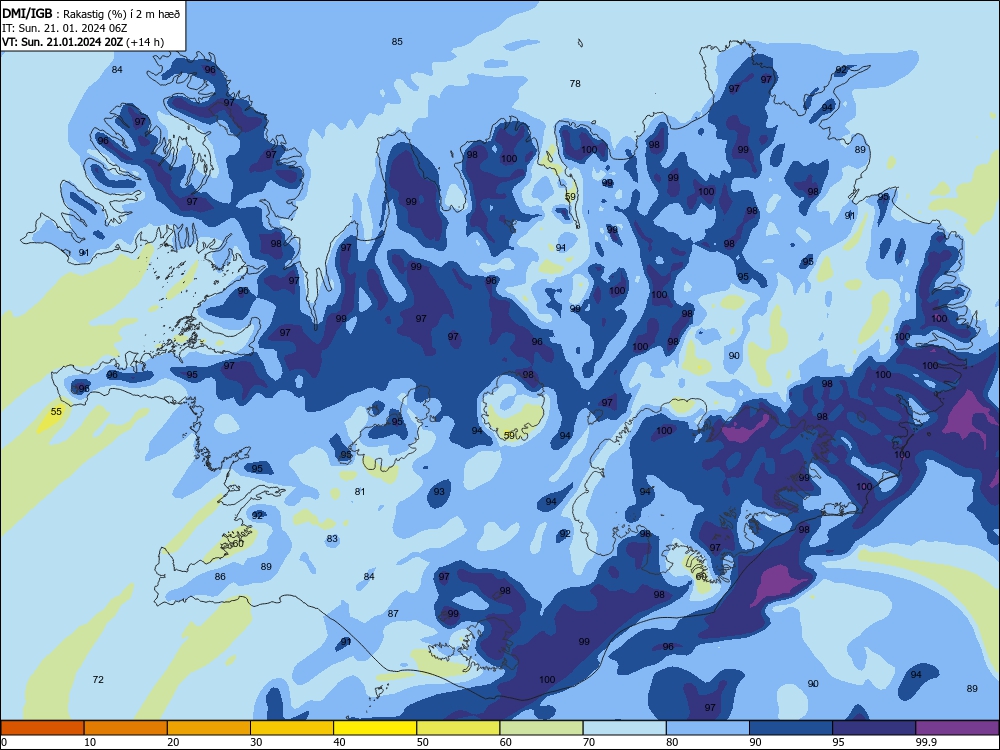The image size is (1000, 750).
Task: Click the map humidity value '81'
Action: (360, 491)
